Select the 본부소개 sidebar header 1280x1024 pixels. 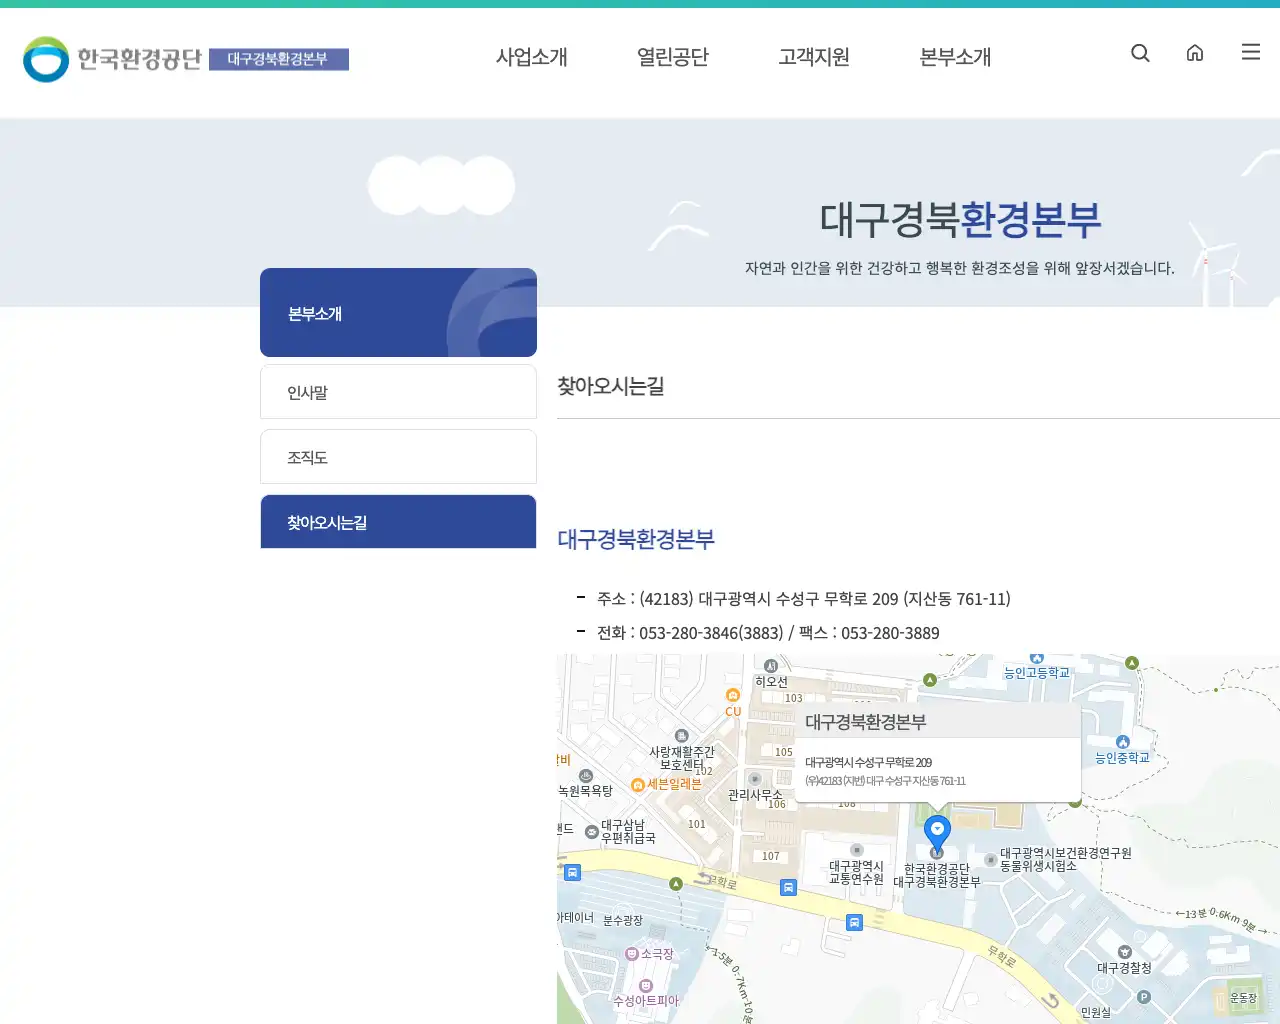tap(314, 313)
